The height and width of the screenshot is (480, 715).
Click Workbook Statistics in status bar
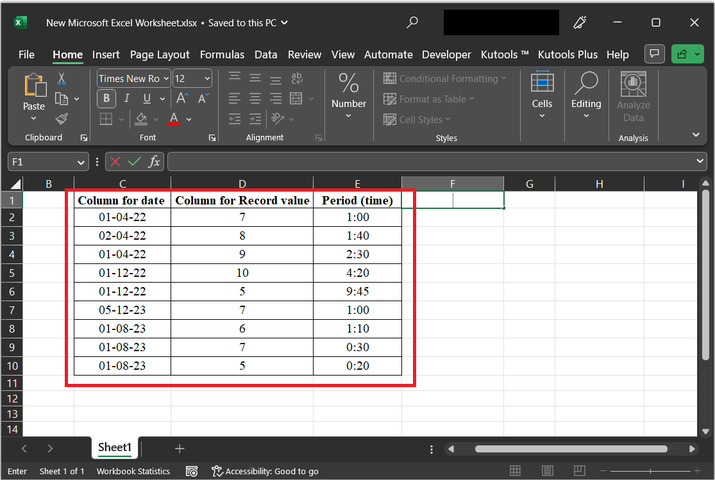133,471
